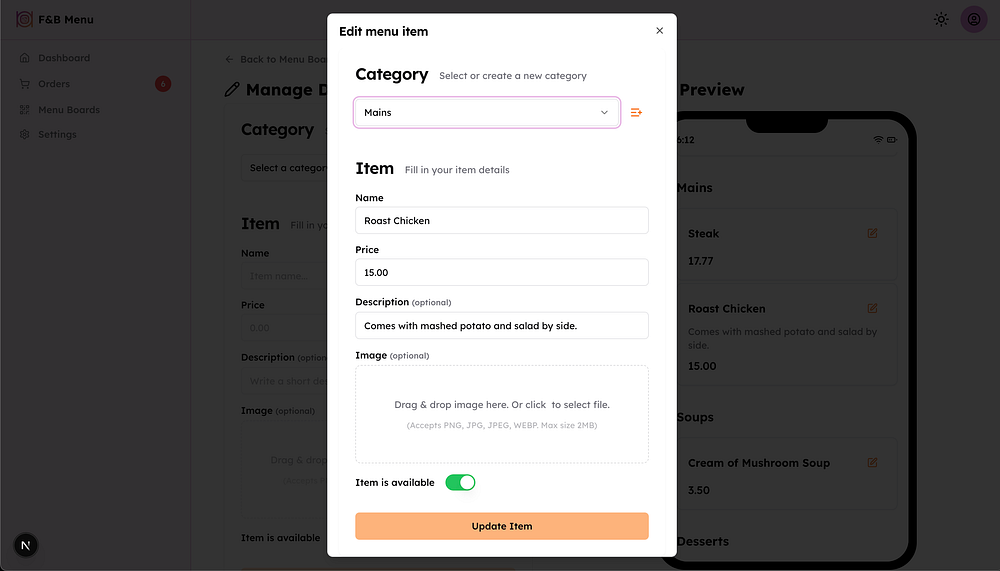The width and height of the screenshot is (1000, 571).
Task: Click the edit icon for Steak
Action: click(872, 233)
